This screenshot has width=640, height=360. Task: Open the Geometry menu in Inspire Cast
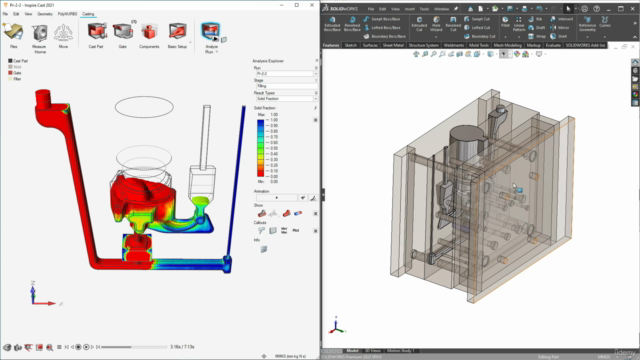(x=44, y=14)
